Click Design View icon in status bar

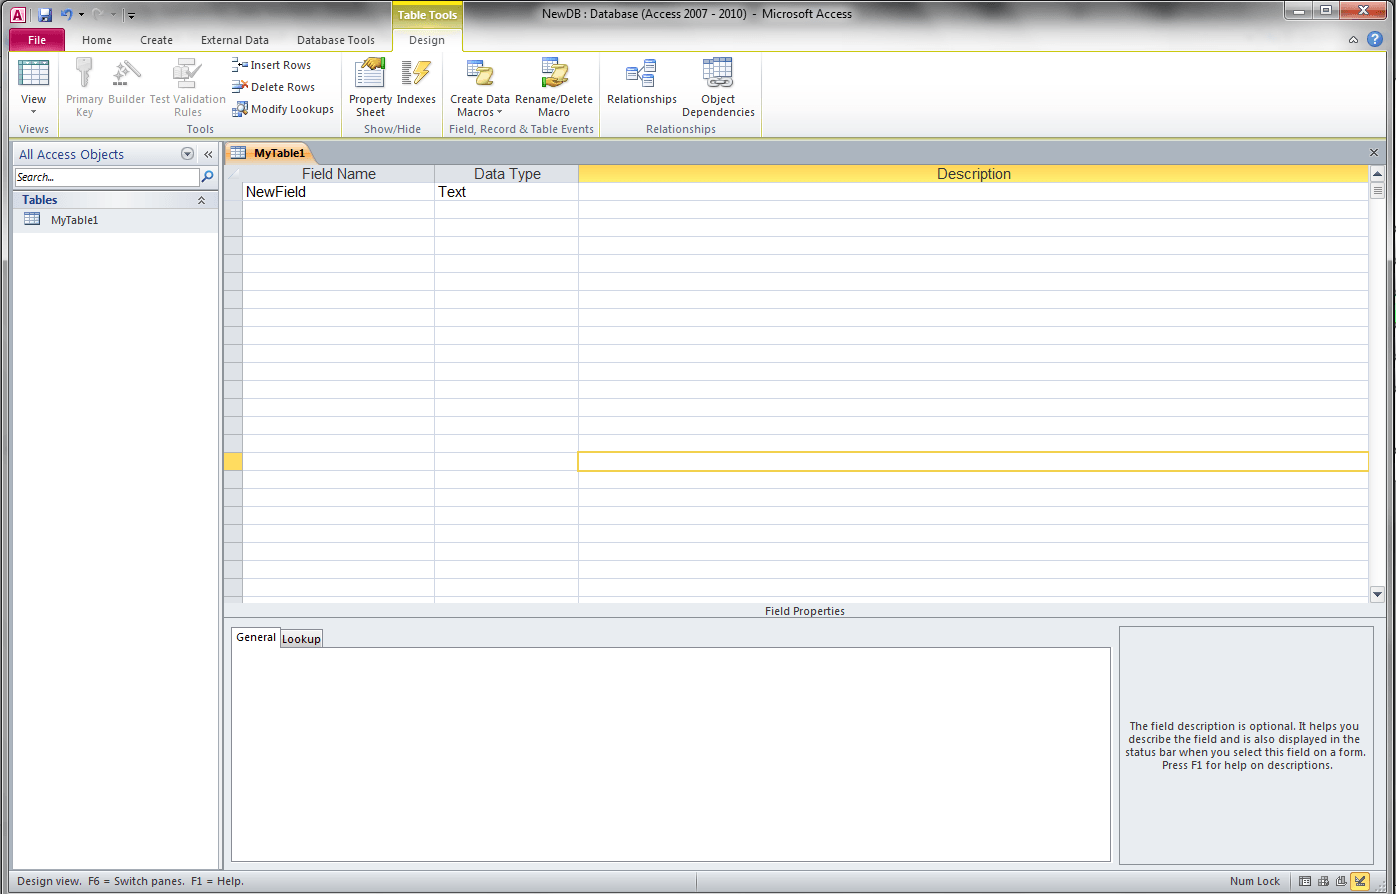[x=1360, y=881]
